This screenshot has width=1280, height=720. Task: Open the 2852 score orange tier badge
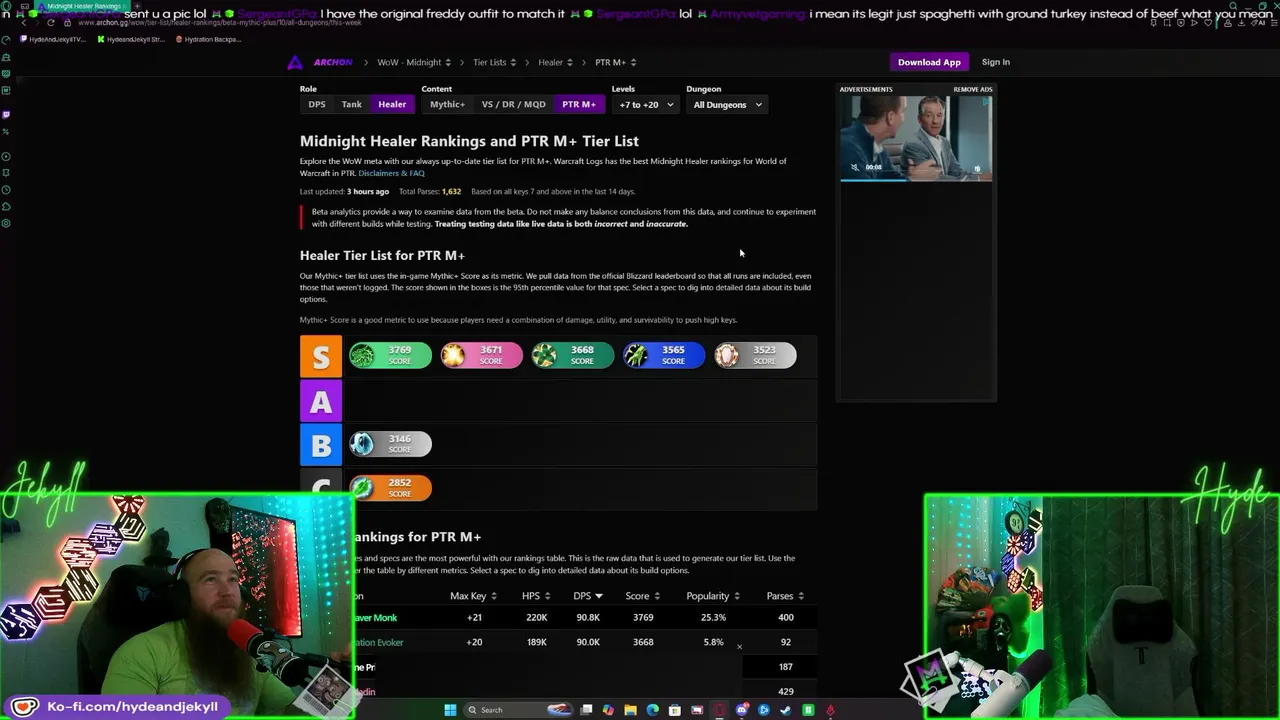click(x=390, y=487)
